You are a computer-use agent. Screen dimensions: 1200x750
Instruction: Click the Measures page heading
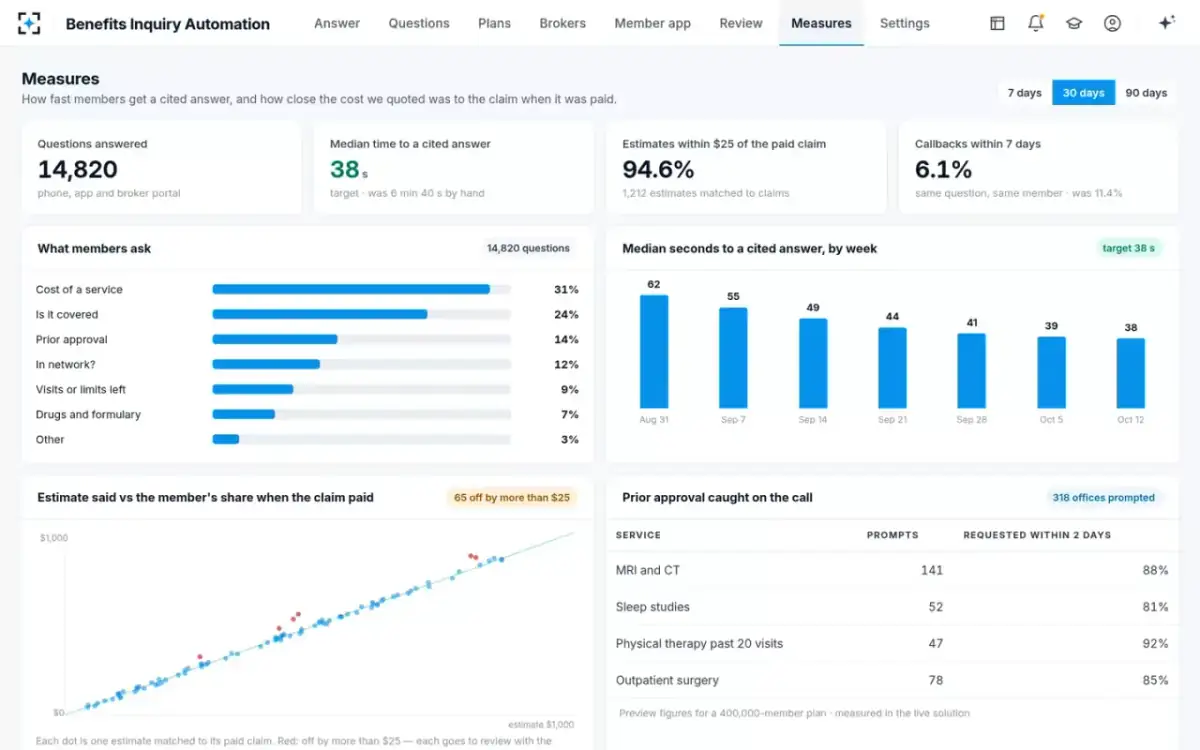click(60, 78)
